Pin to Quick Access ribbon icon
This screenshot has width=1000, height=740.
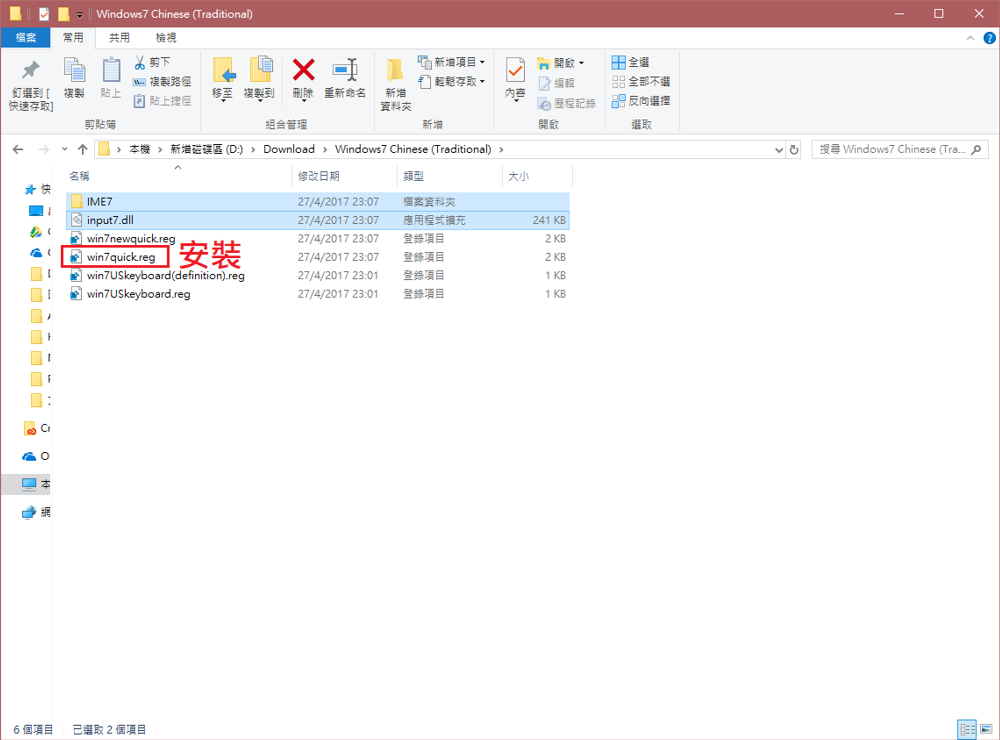31,70
